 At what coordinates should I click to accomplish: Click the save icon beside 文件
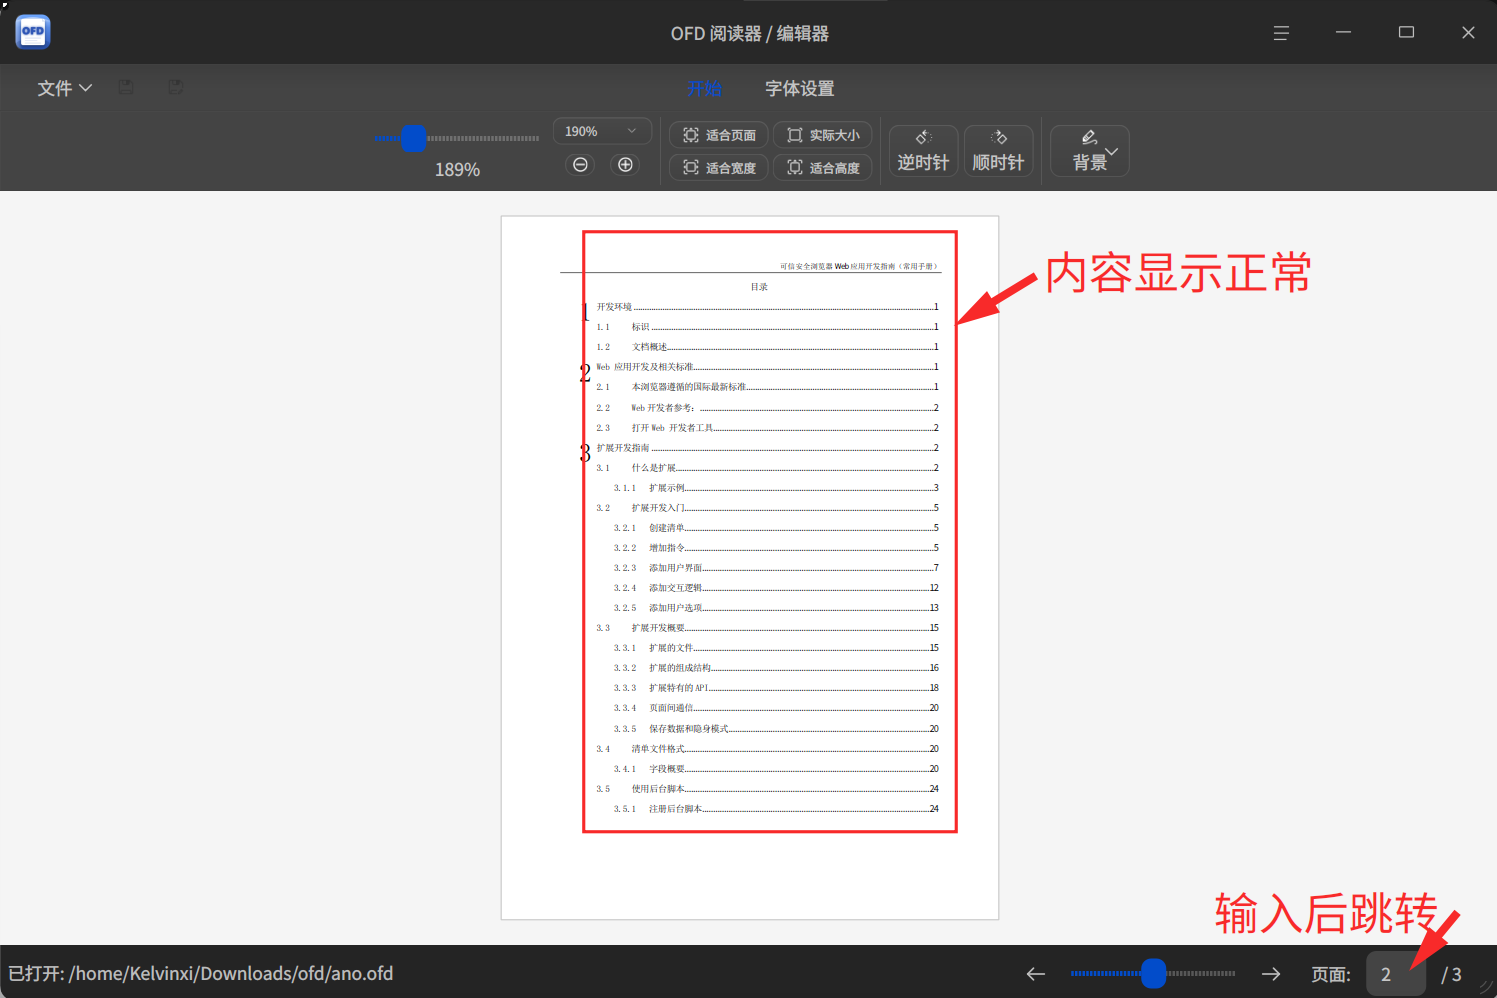point(126,87)
